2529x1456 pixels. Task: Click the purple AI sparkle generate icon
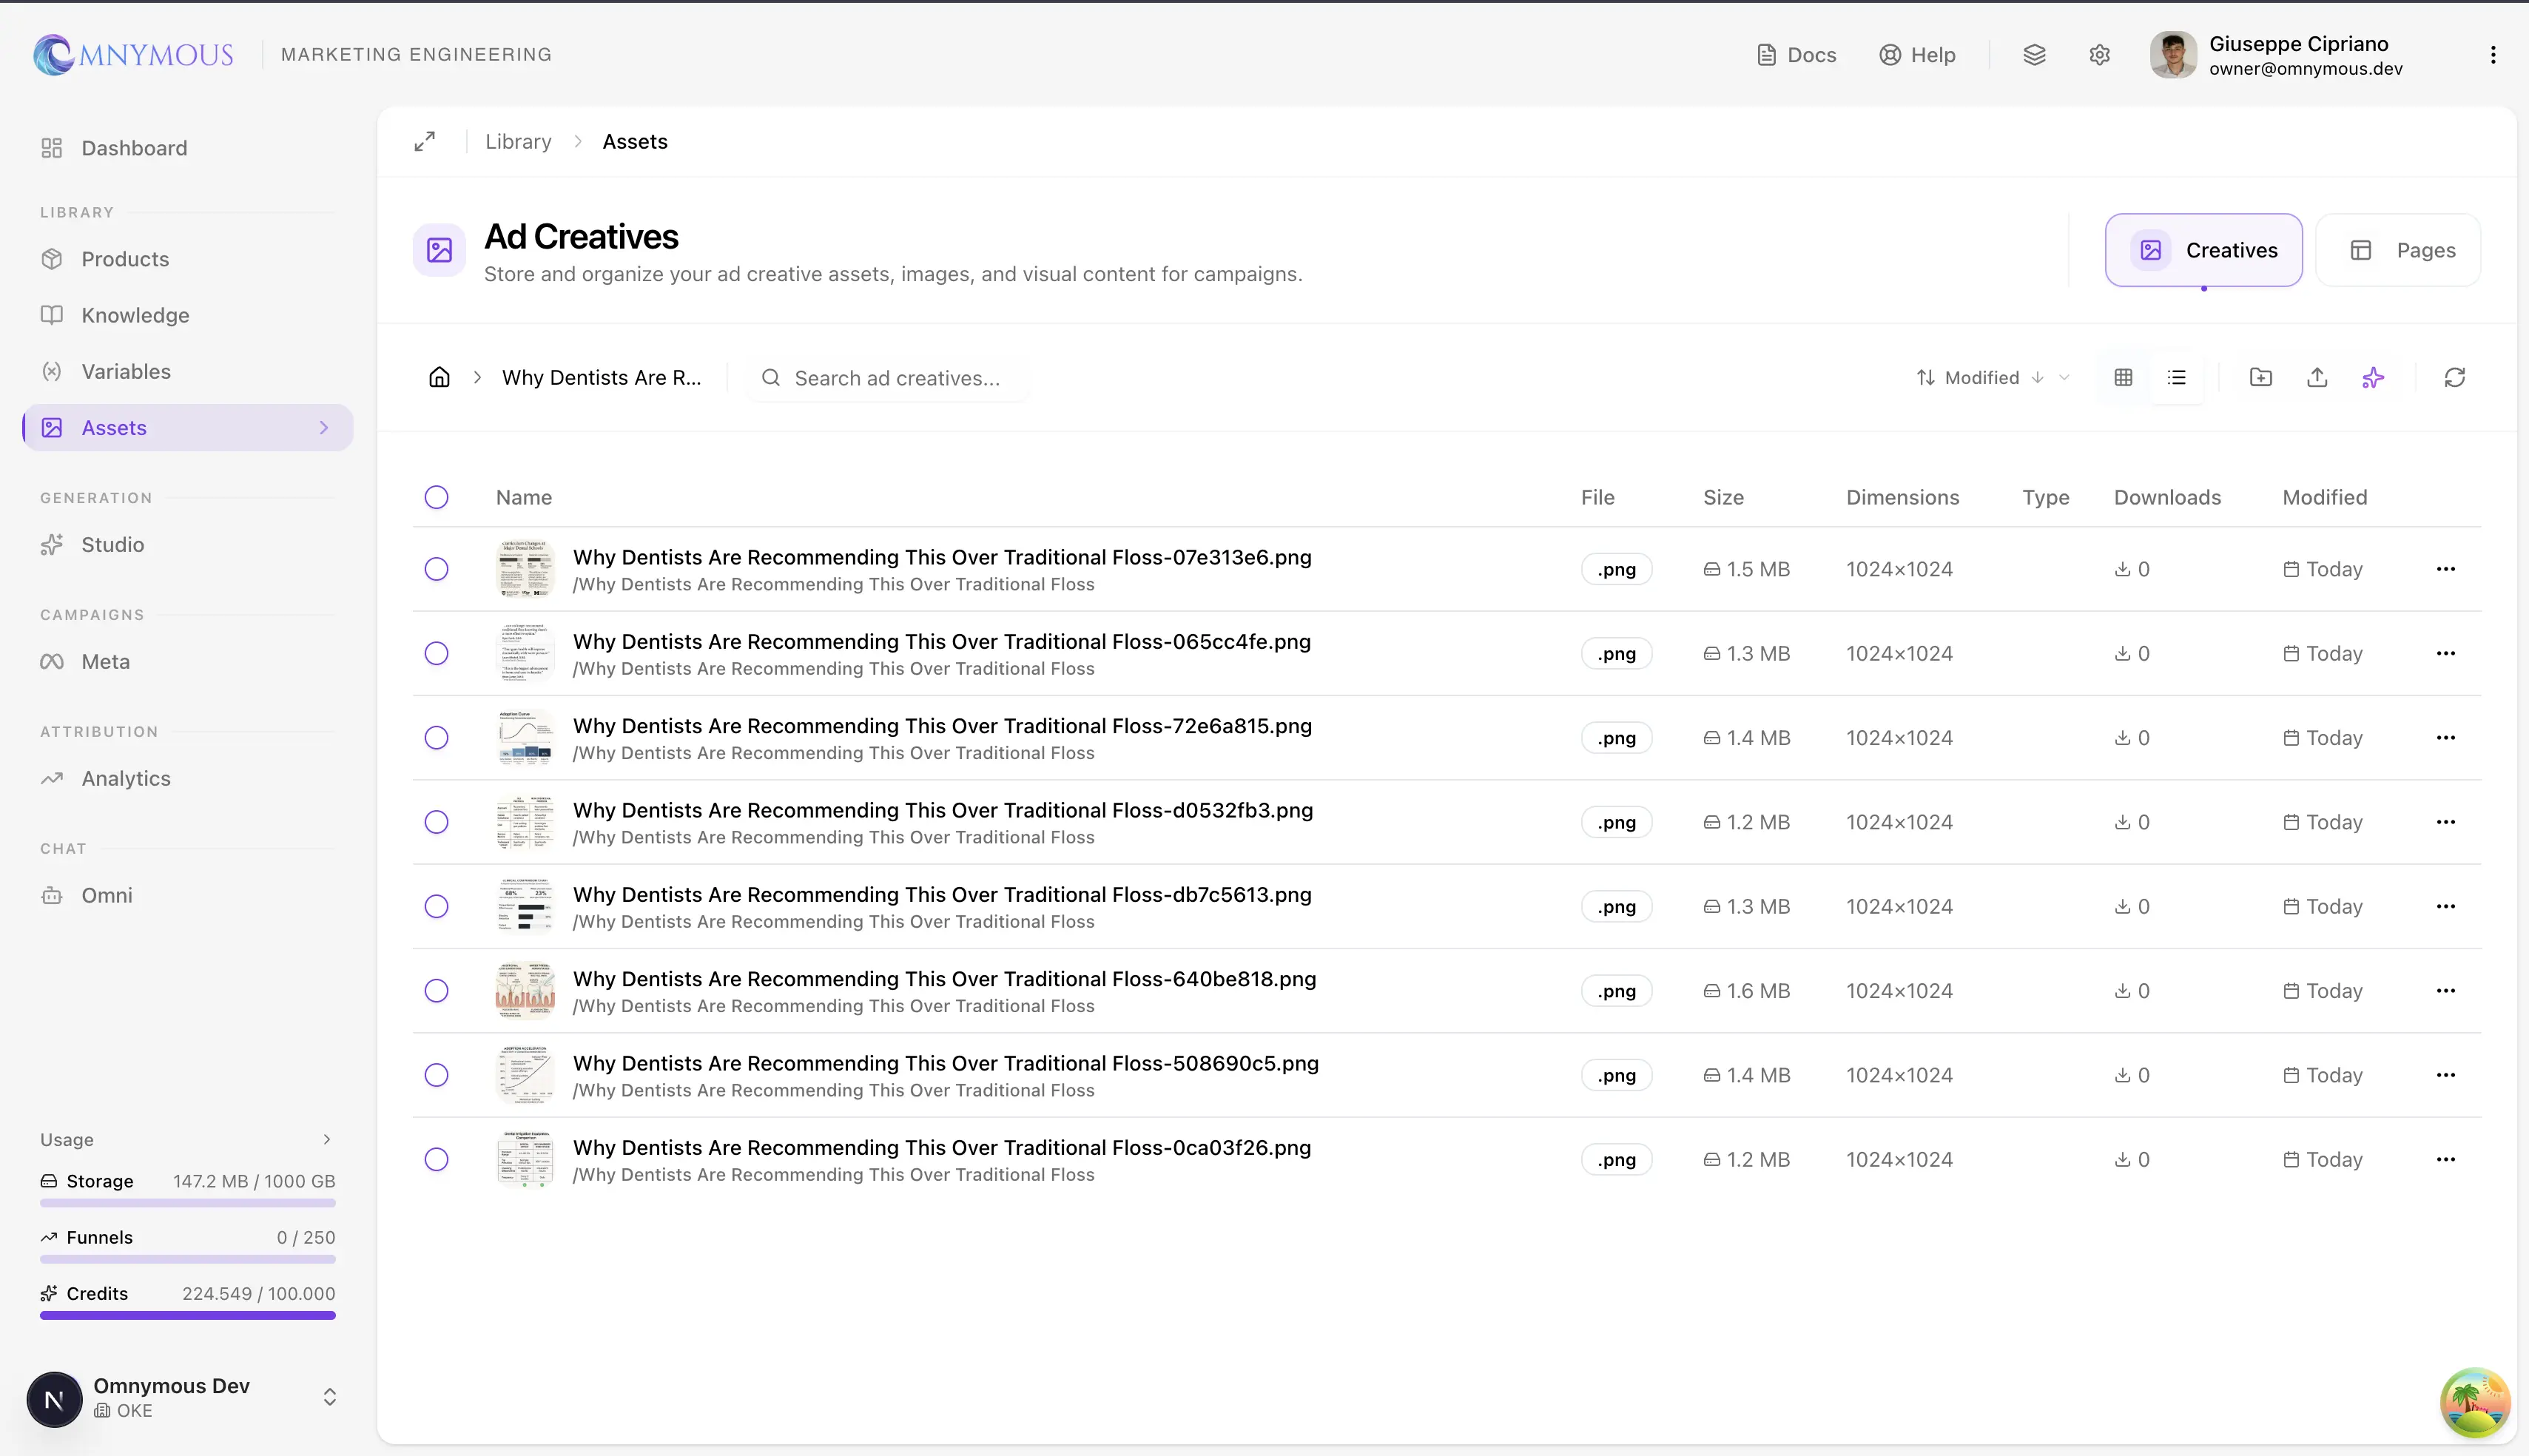point(2373,377)
